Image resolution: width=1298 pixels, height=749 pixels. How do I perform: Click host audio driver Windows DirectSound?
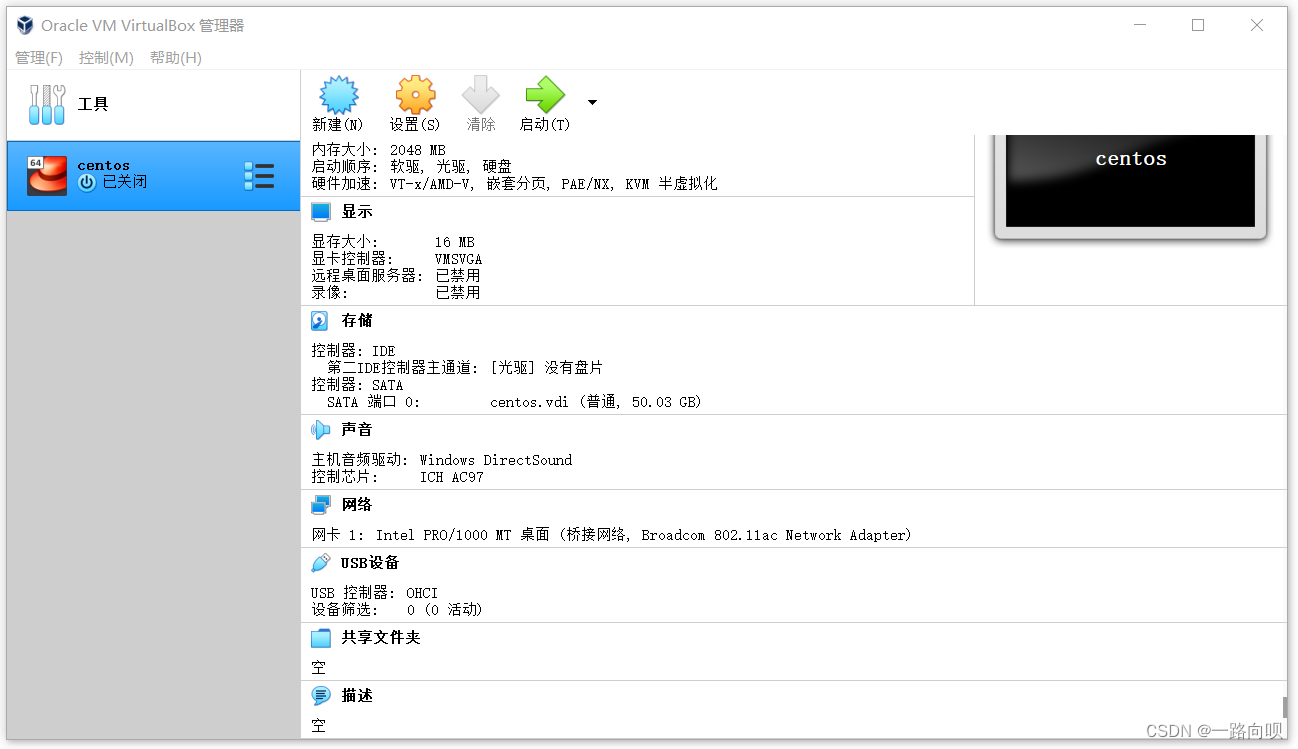[x=496, y=460]
